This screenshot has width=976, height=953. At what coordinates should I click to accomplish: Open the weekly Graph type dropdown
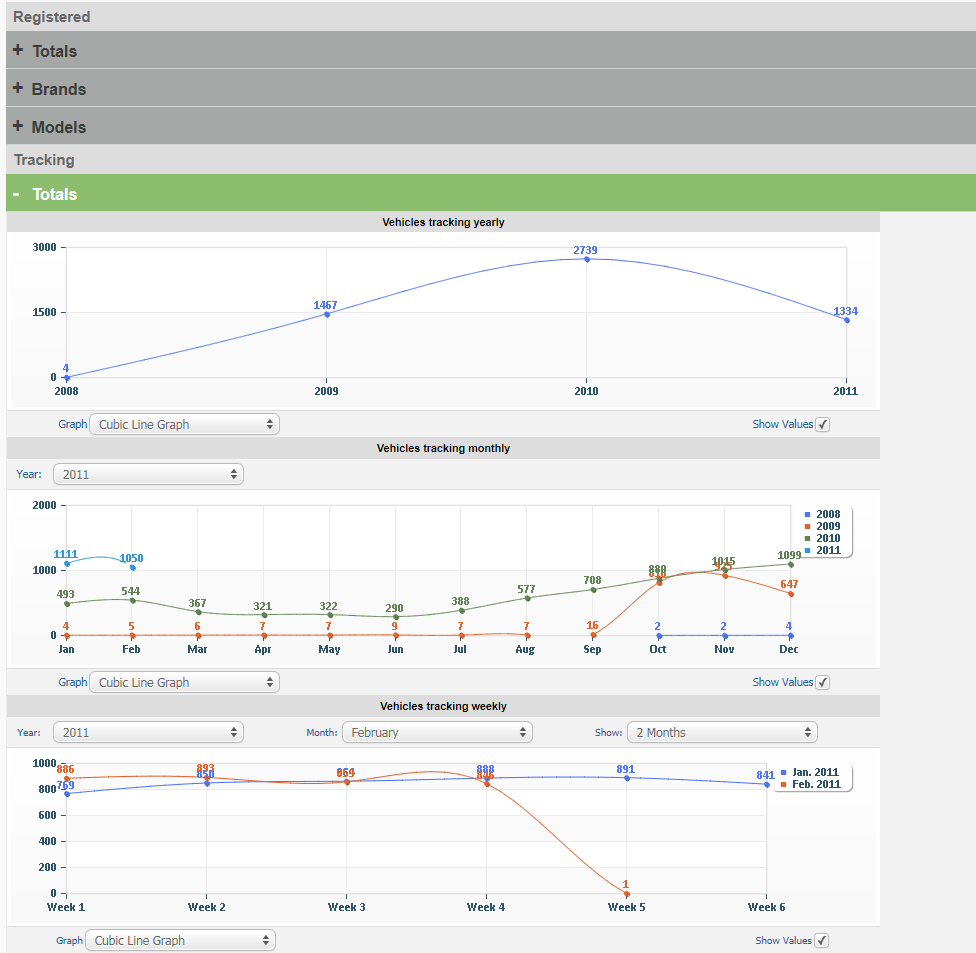tap(180, 940)
